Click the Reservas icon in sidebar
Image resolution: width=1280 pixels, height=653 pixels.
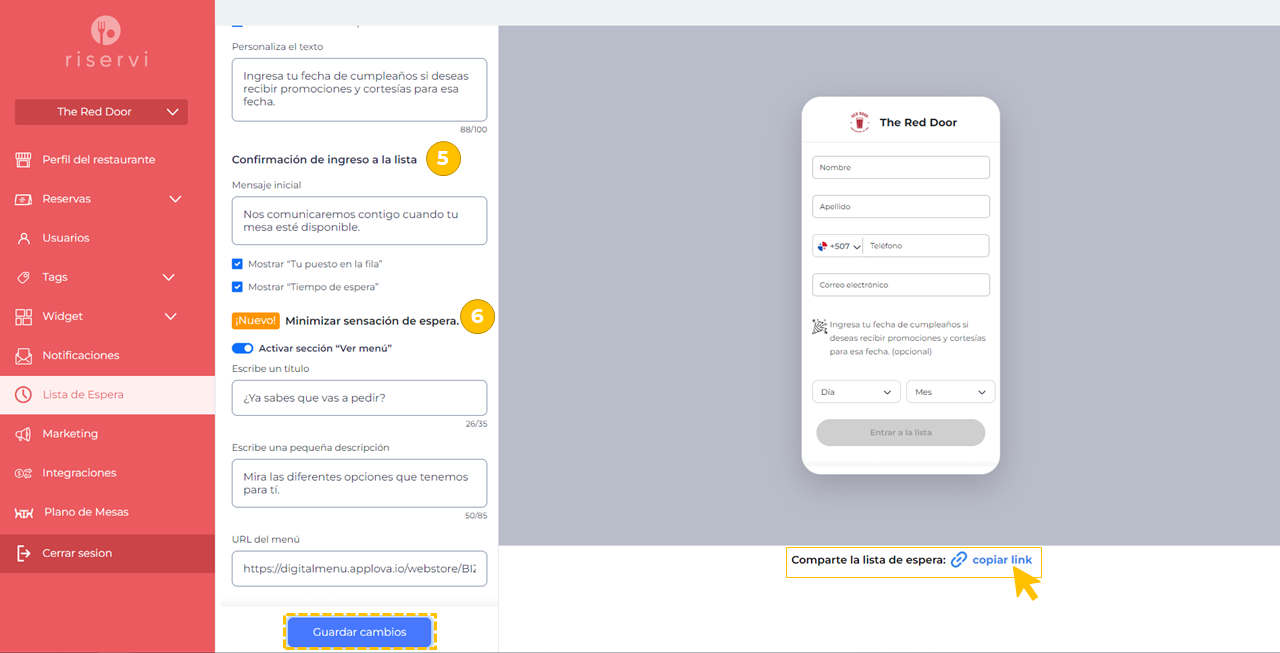[x=23, y=199]
